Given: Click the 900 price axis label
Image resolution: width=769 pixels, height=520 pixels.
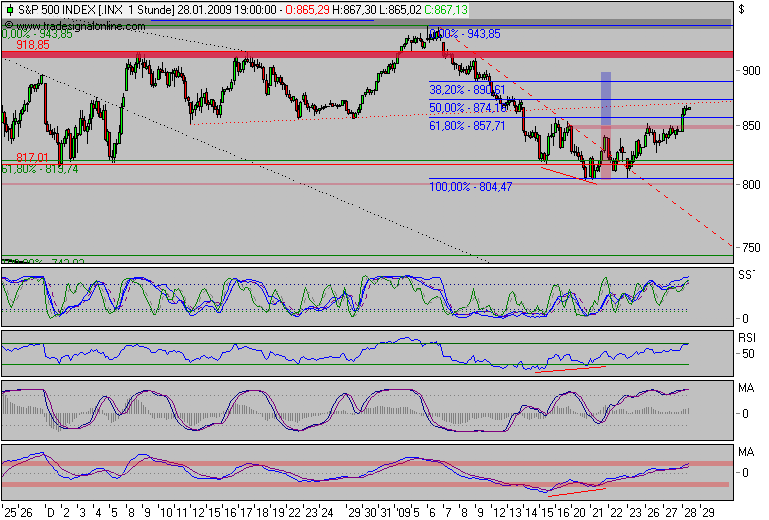Looking at the screenshot, I should coord(751,71).
